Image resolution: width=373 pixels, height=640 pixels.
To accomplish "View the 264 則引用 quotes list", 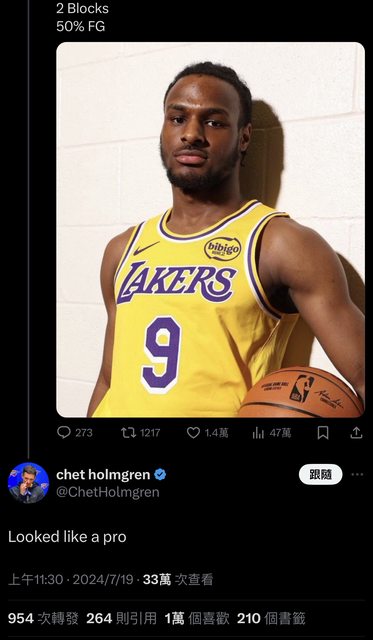I will [122, 618].
